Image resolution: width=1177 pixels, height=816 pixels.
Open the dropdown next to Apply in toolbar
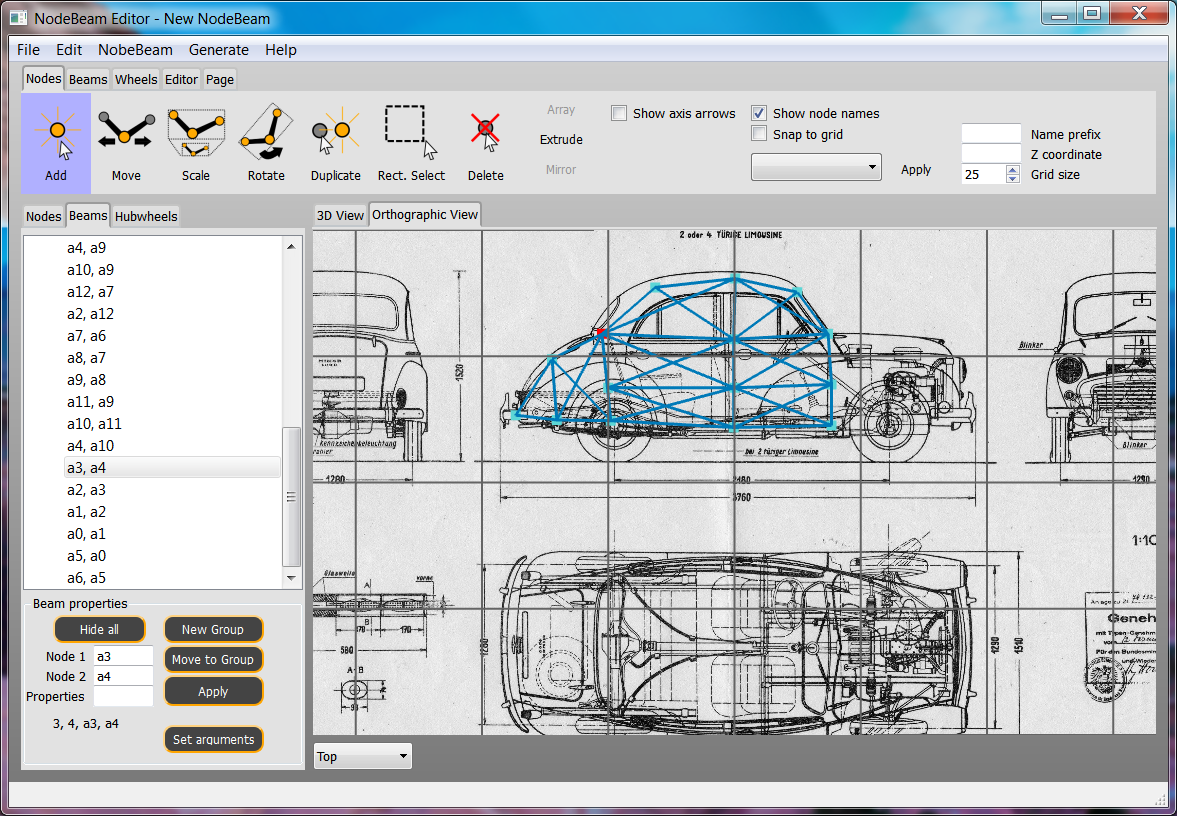[816, 167]
